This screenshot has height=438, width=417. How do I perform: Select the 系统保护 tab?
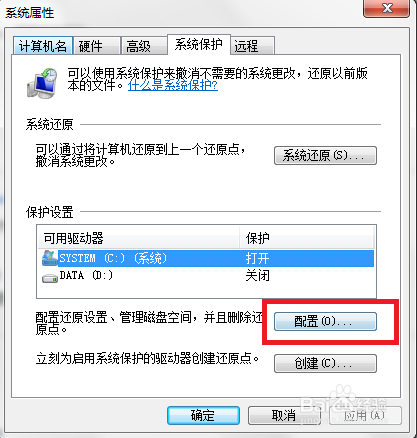coord(199,44)
